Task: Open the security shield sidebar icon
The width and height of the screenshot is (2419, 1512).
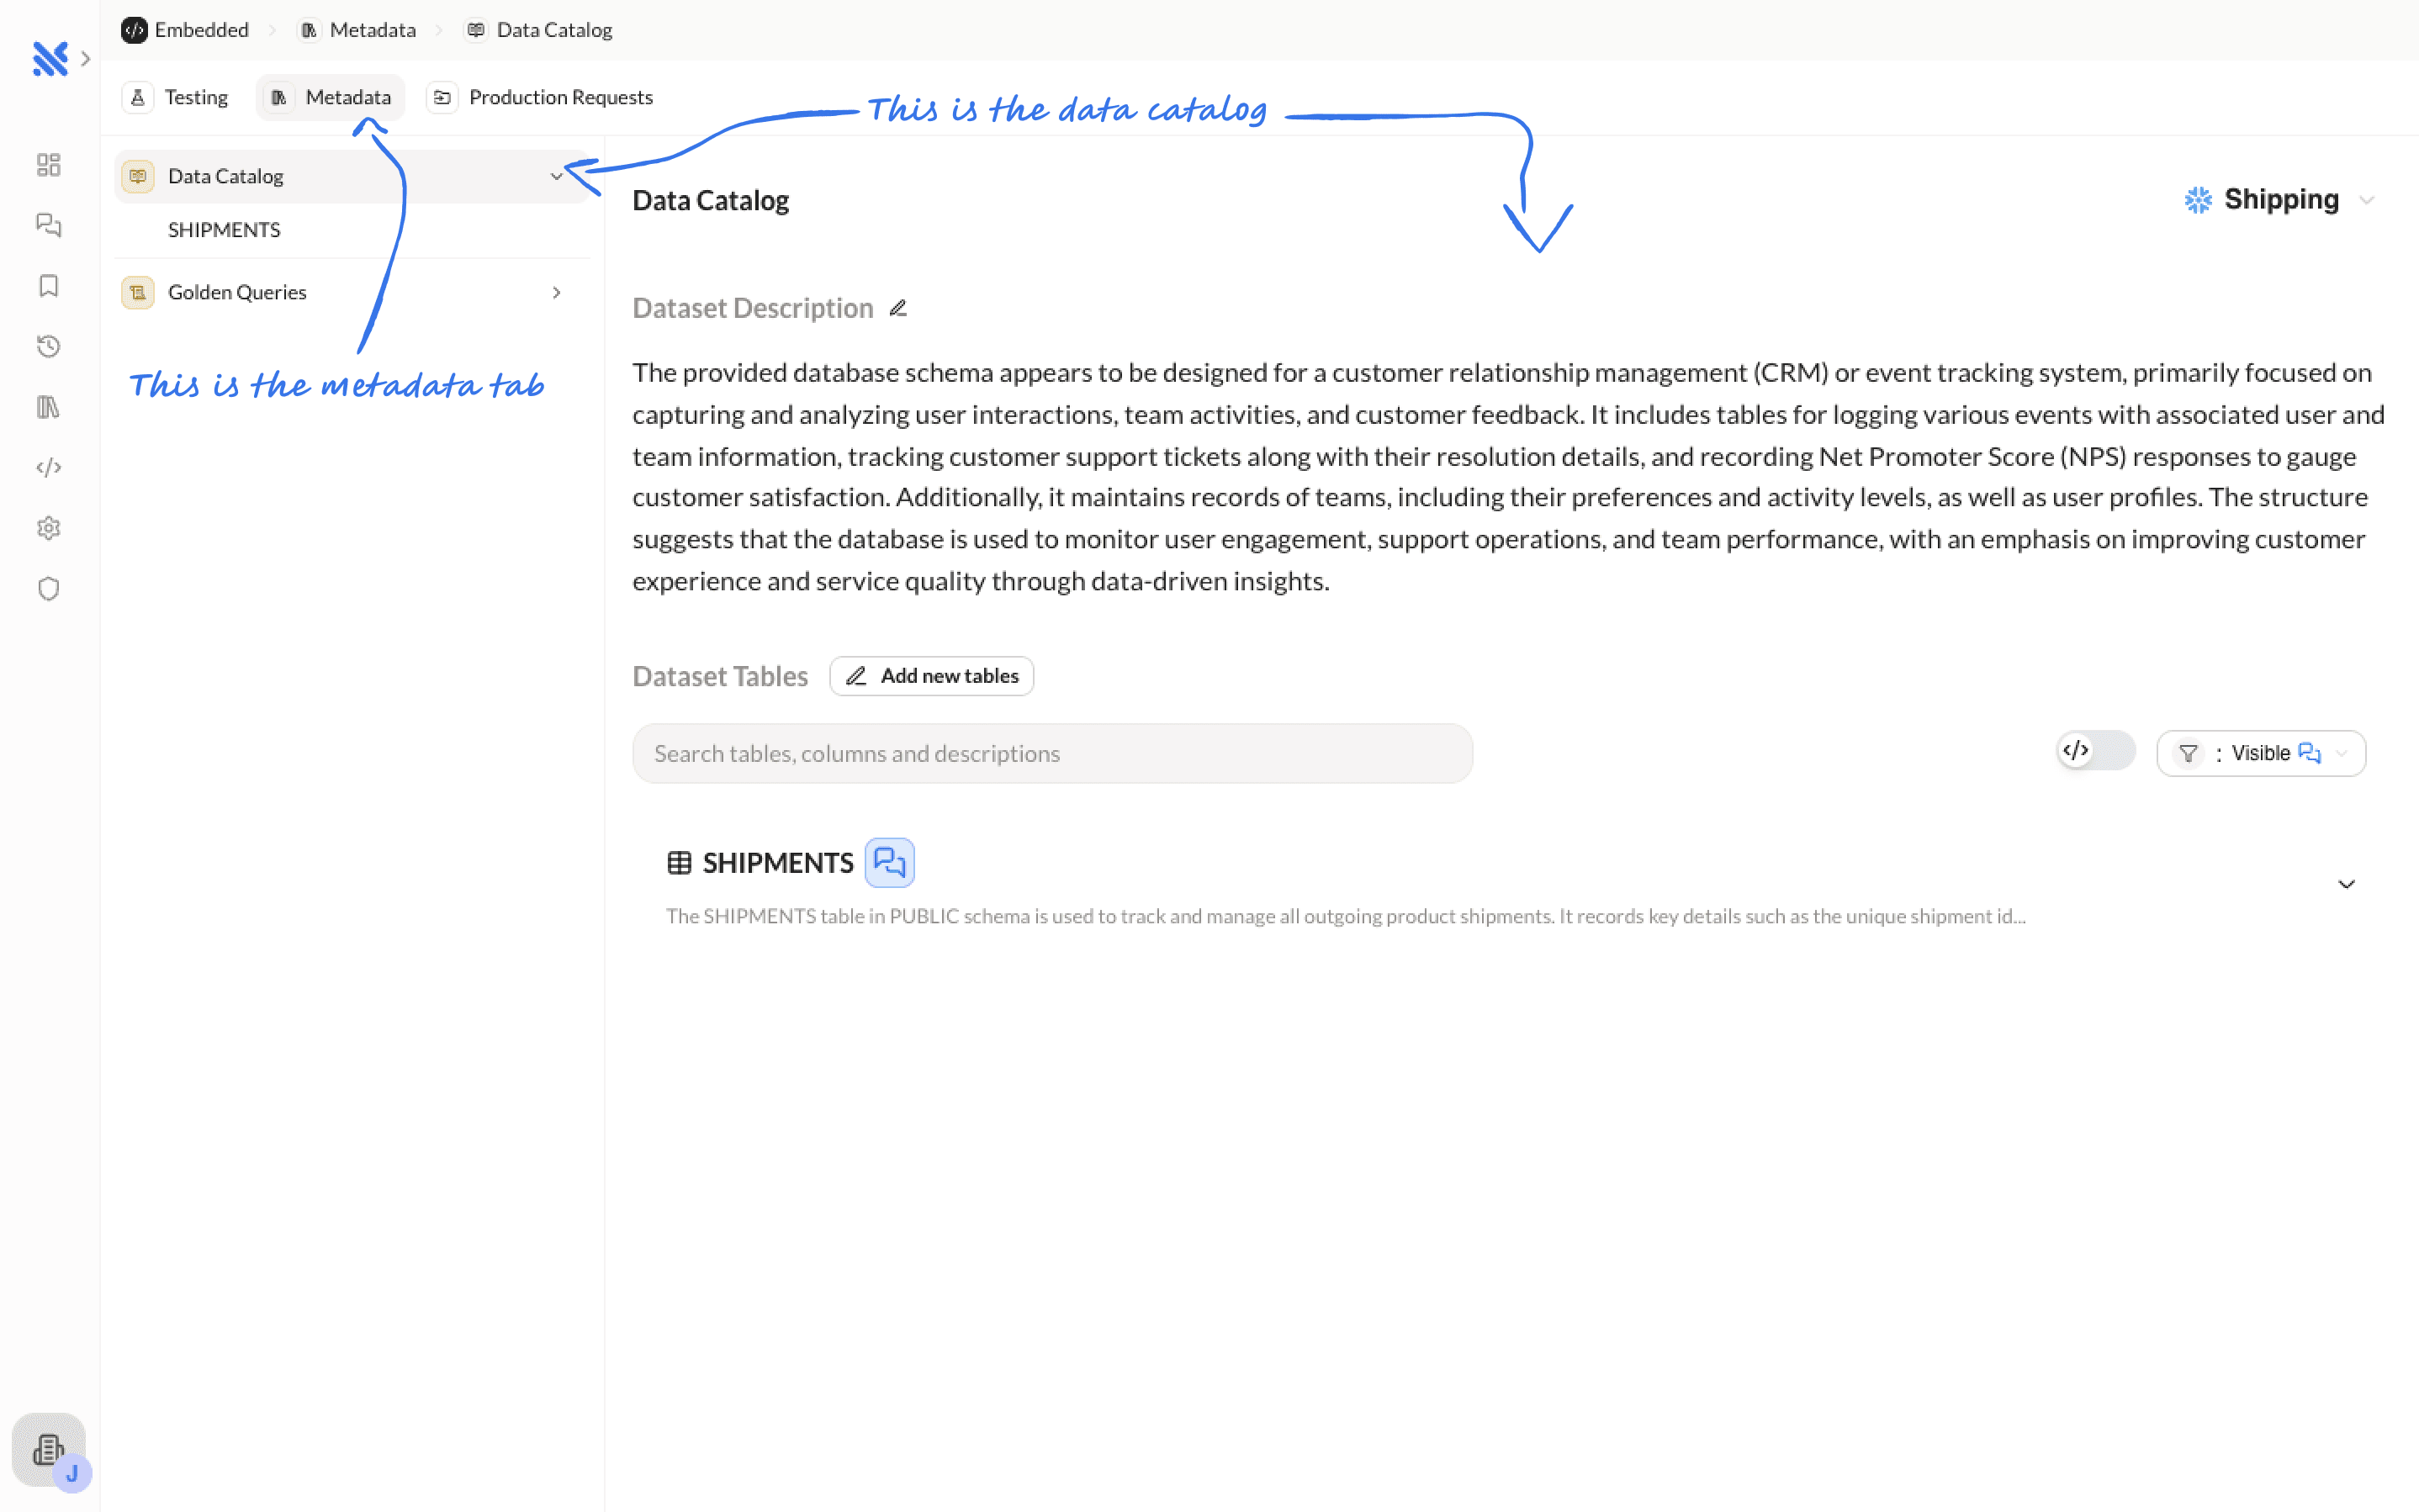Action: [48, 588]
